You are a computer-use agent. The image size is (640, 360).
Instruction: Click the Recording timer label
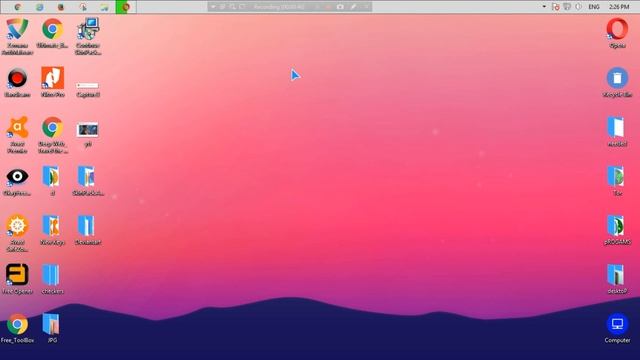(x=279, y=7)
